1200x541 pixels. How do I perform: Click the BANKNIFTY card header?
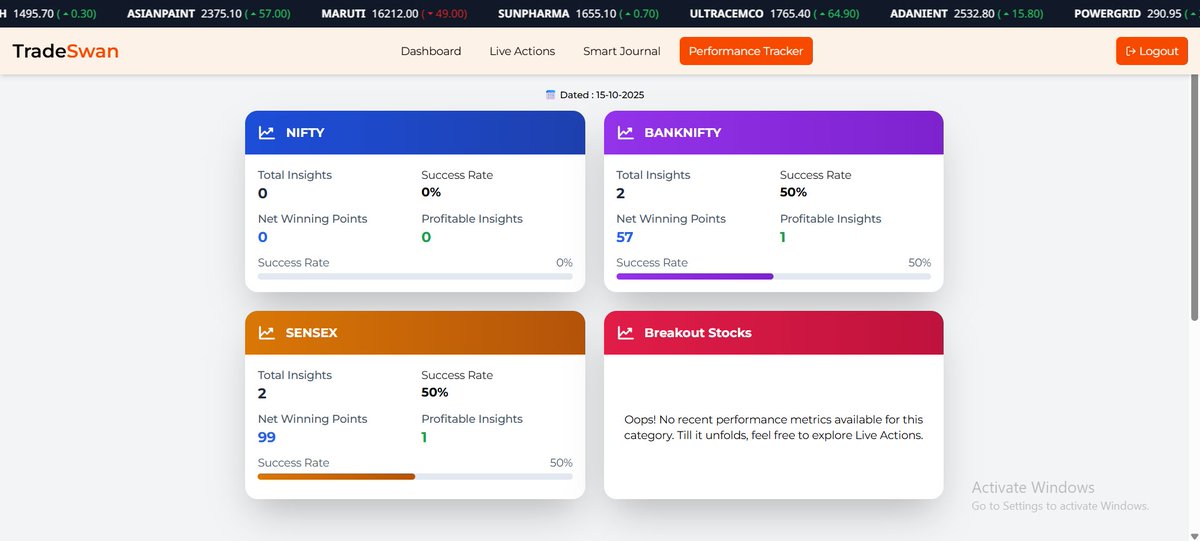coord(773,132)
